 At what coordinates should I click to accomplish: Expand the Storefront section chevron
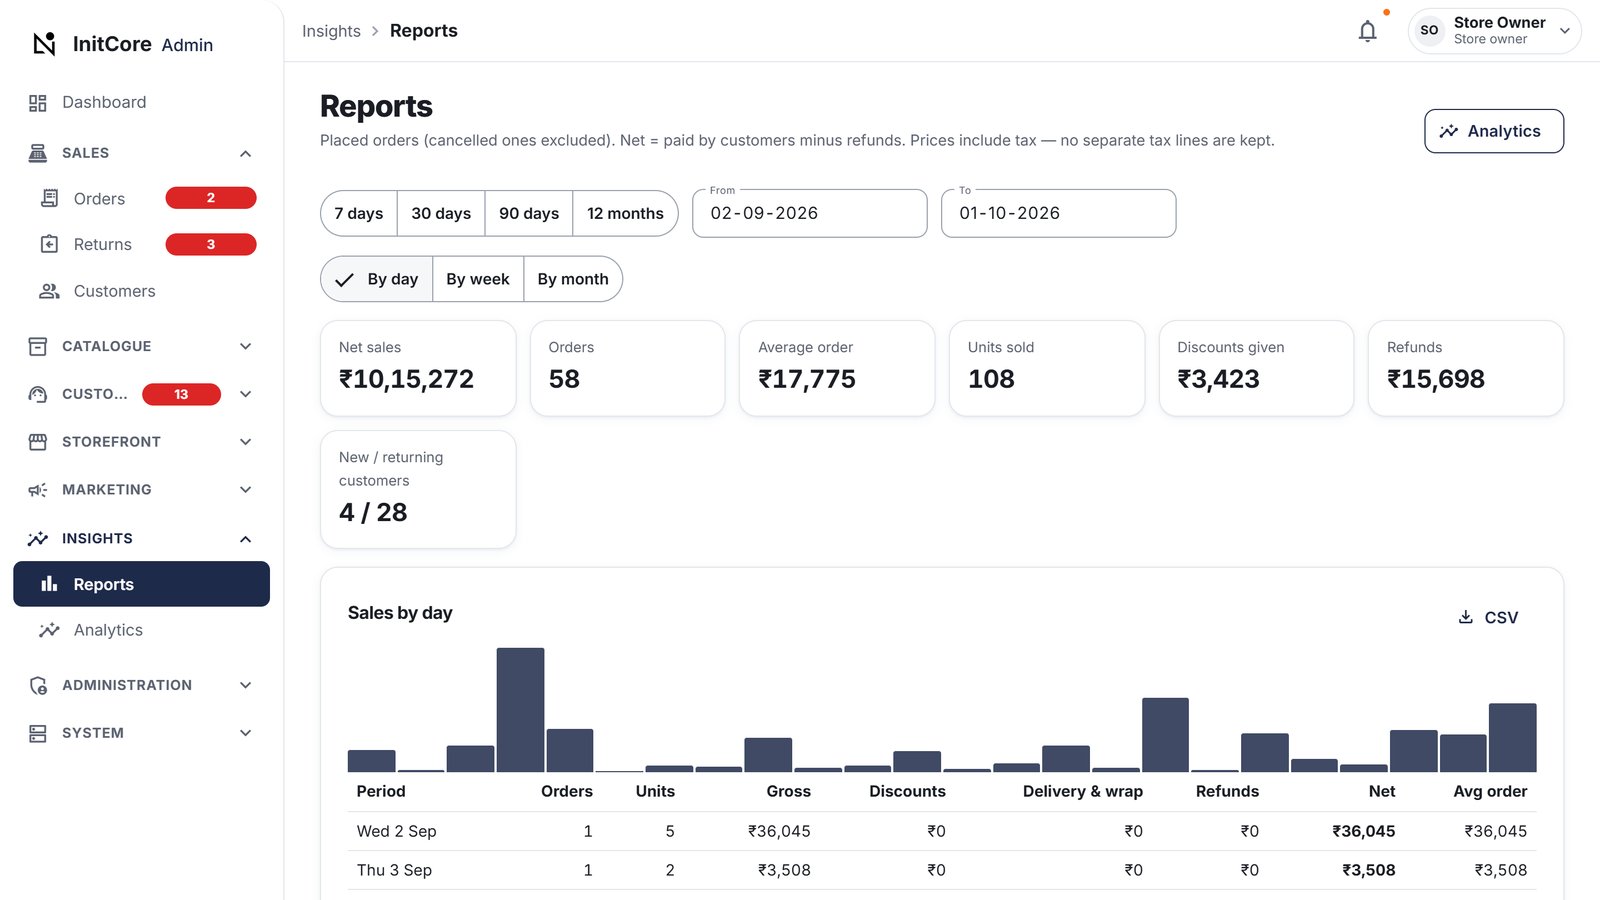(x=246, y=442)
